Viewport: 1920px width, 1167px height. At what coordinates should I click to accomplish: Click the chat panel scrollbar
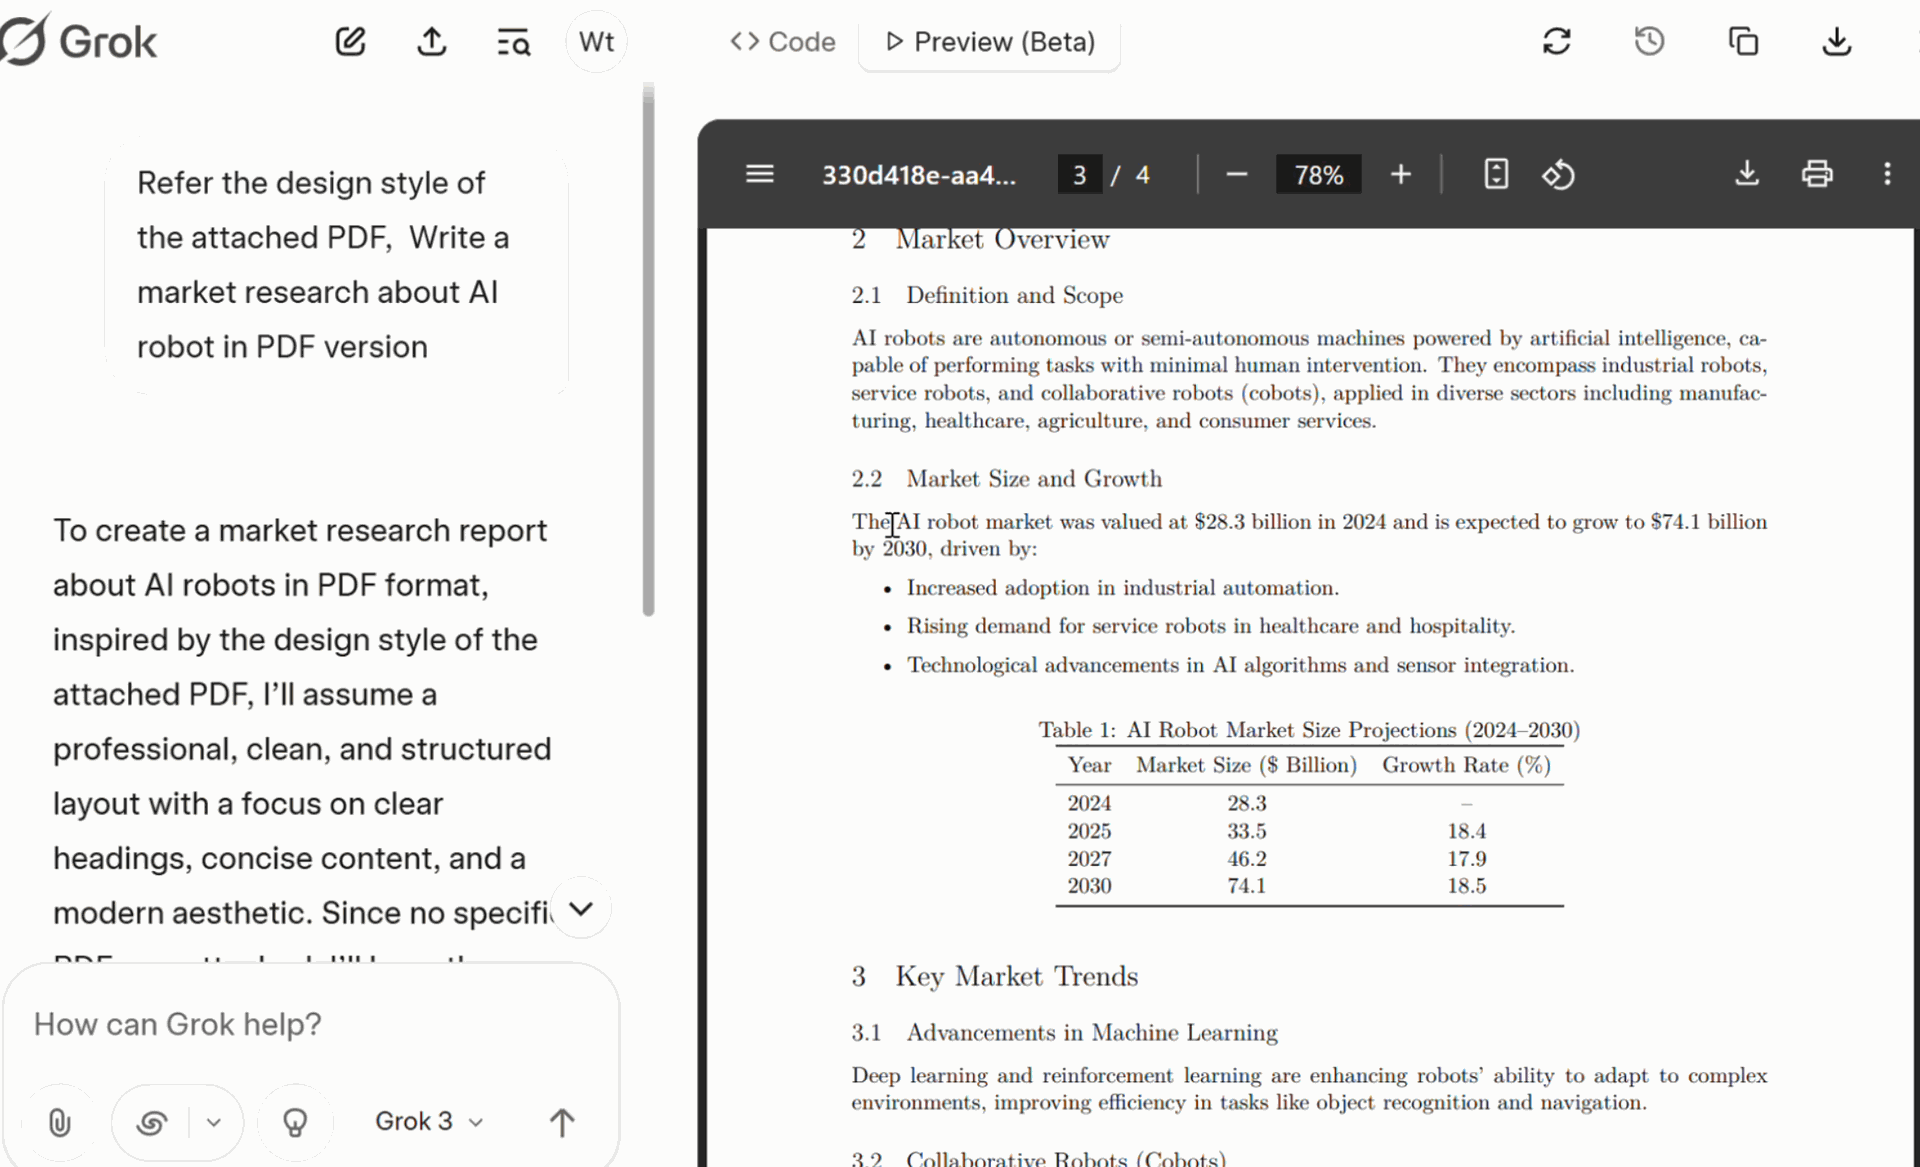648,350
